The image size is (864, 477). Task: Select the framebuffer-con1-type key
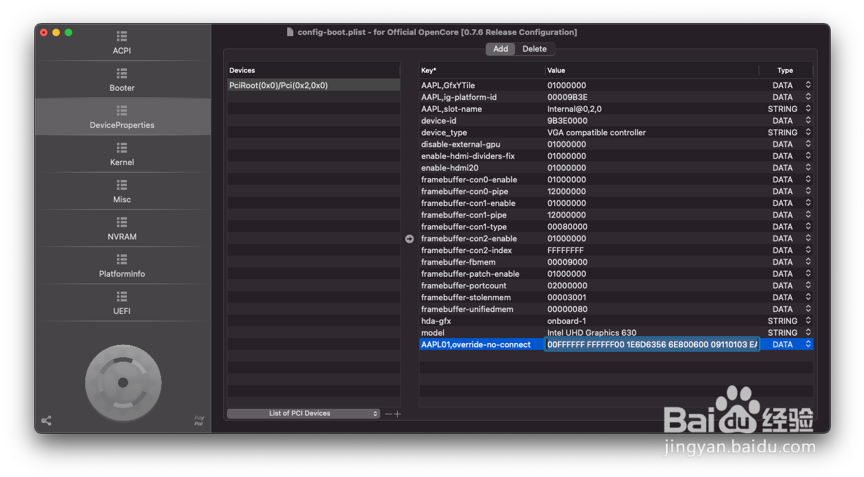(x=463, y=226)
